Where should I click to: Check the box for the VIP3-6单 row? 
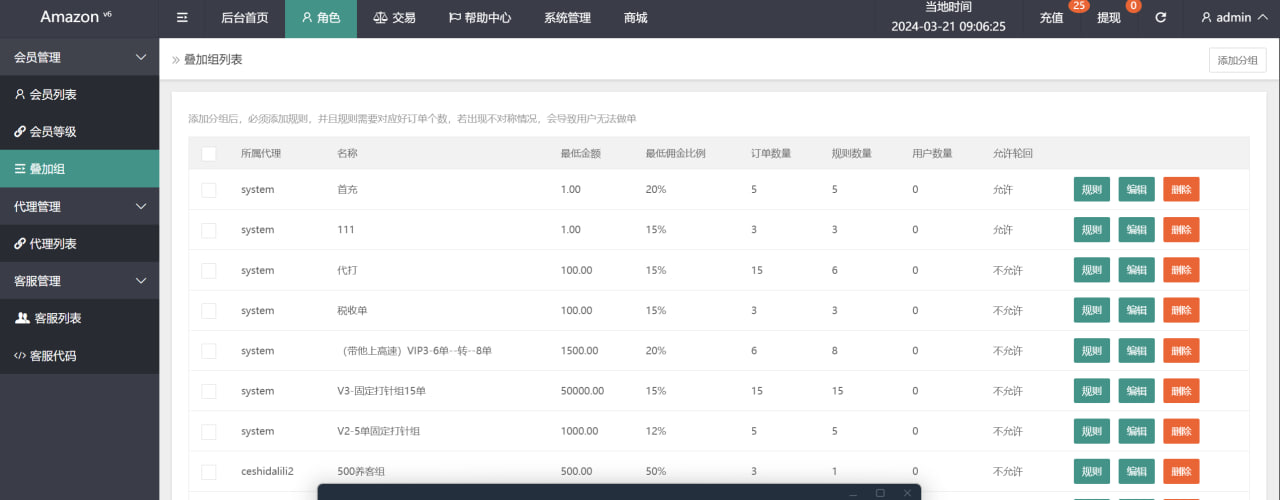[x=209, y=351]
